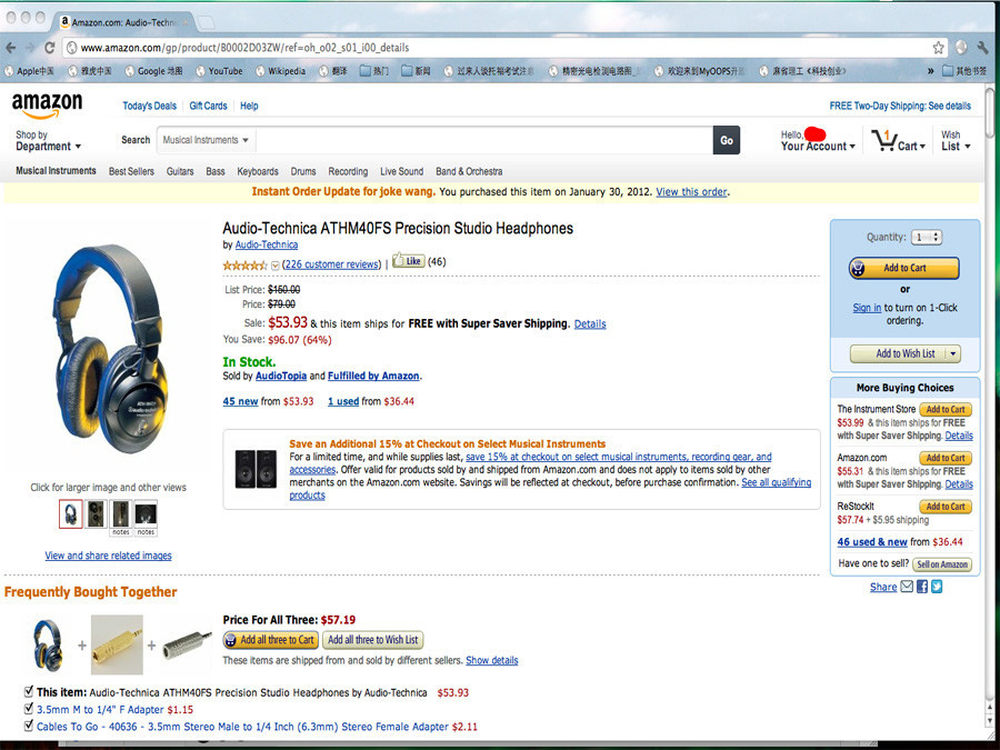Uncheck the 3.5mm M to 1/4" F Adapter checkbox
The height and width of the screenshot is (750, 1000).
click(x=28, y=708)
